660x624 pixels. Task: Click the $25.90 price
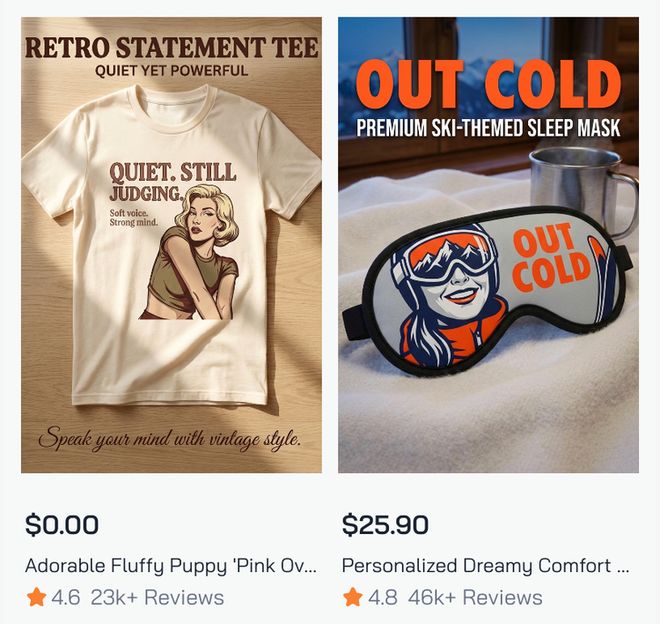tap(385, 524)
